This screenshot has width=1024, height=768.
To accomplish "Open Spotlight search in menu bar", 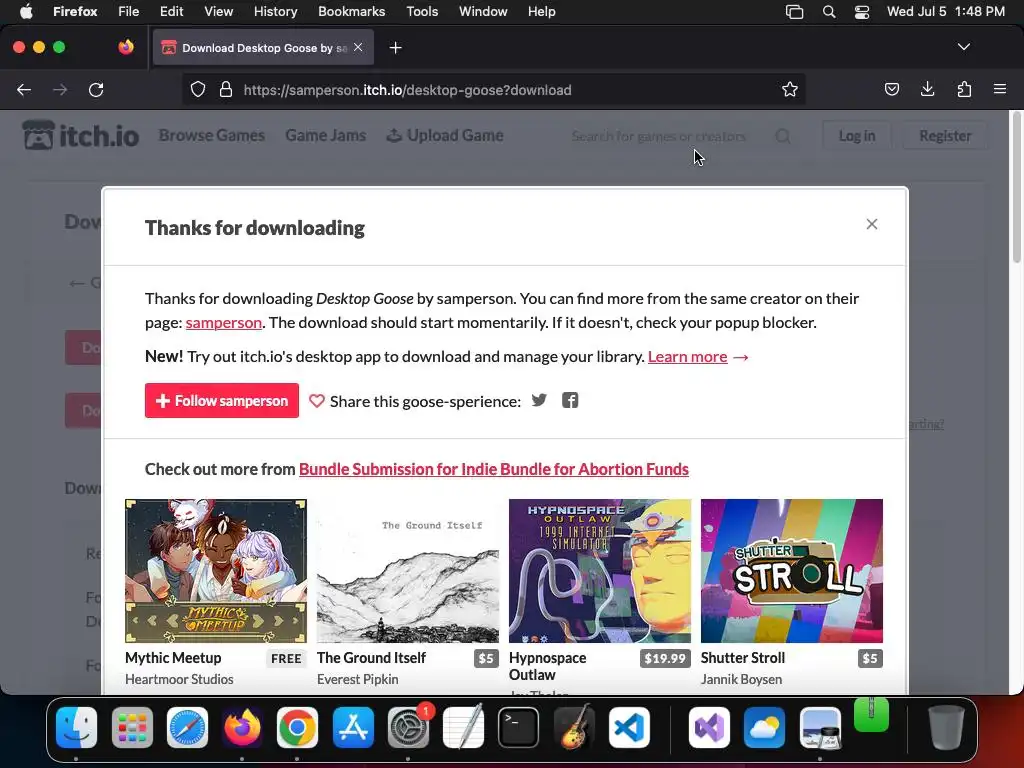I will coord(829,12).
